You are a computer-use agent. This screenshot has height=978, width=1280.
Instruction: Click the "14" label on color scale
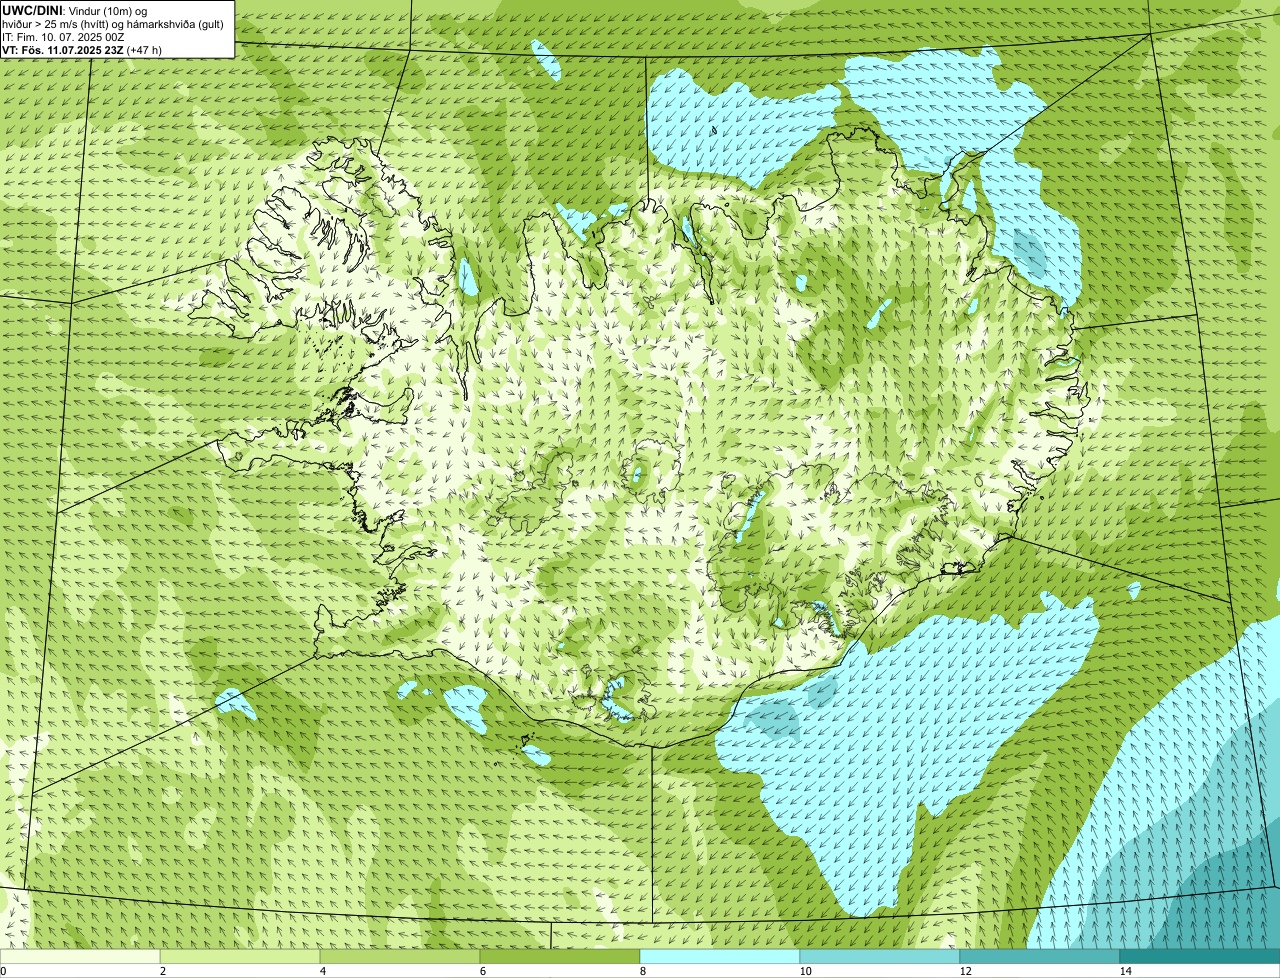1125,971
